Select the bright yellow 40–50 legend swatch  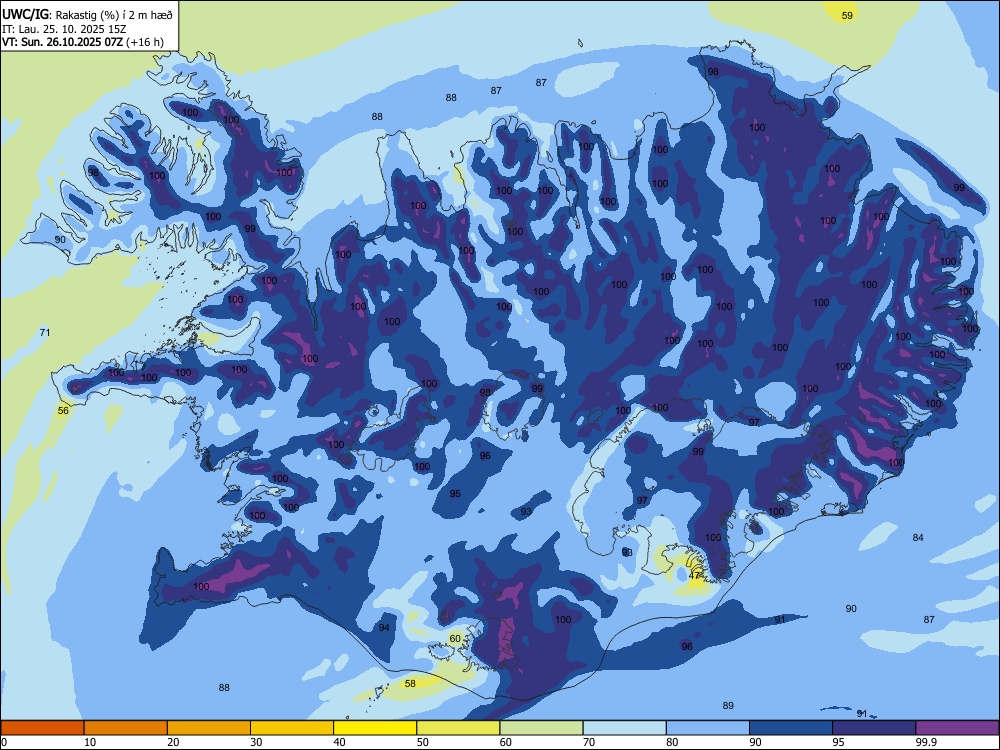(x=375, y=728)
